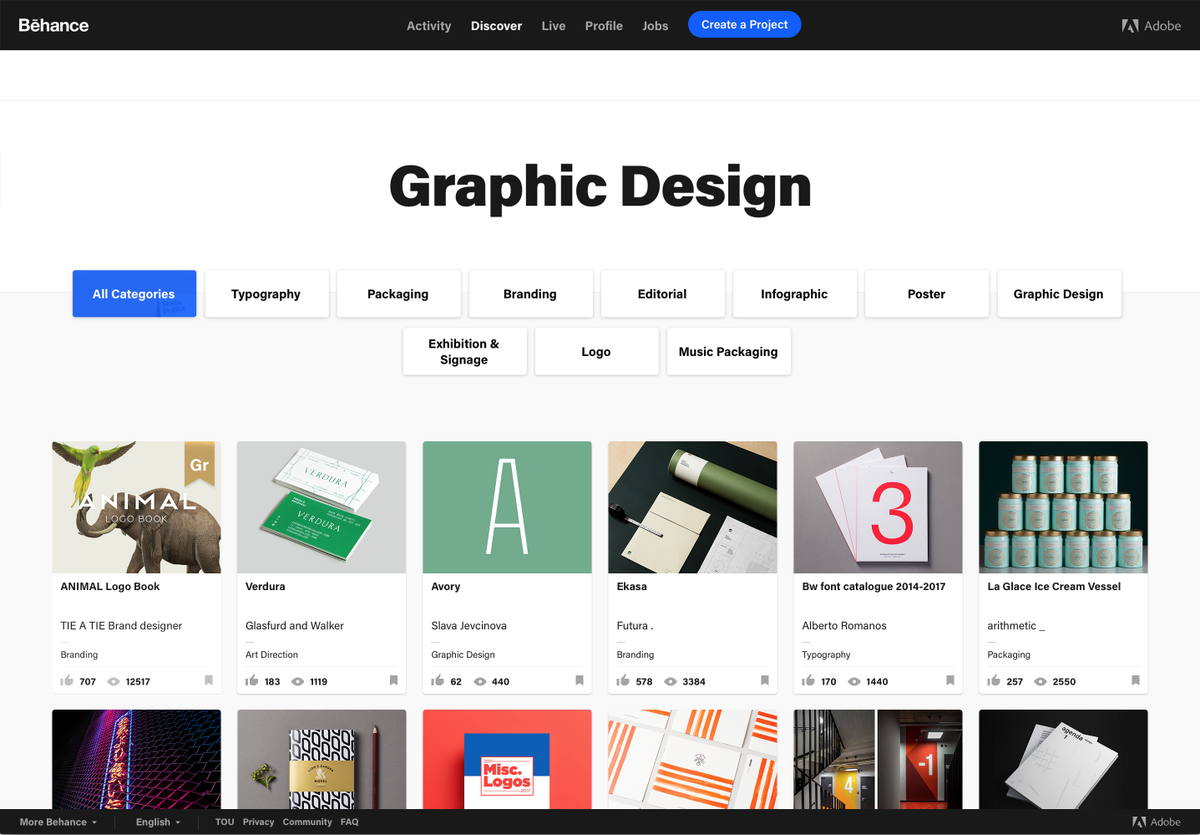Image resolution: width=1200 pixels, height=835 pixels.
Task: Click the Slava Jevcinova author link
Action: [x=469, y=626]
